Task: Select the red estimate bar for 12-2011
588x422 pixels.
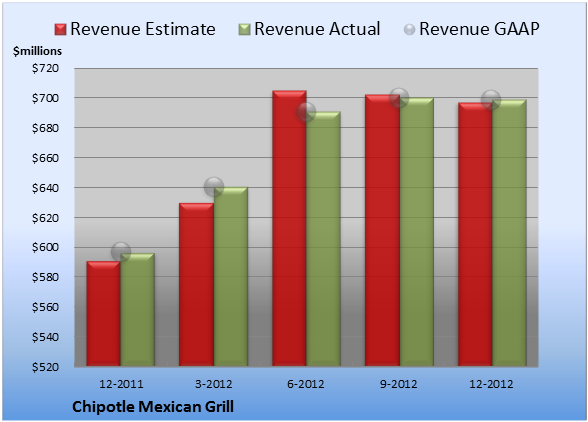Action: click(x=104, y=314)
